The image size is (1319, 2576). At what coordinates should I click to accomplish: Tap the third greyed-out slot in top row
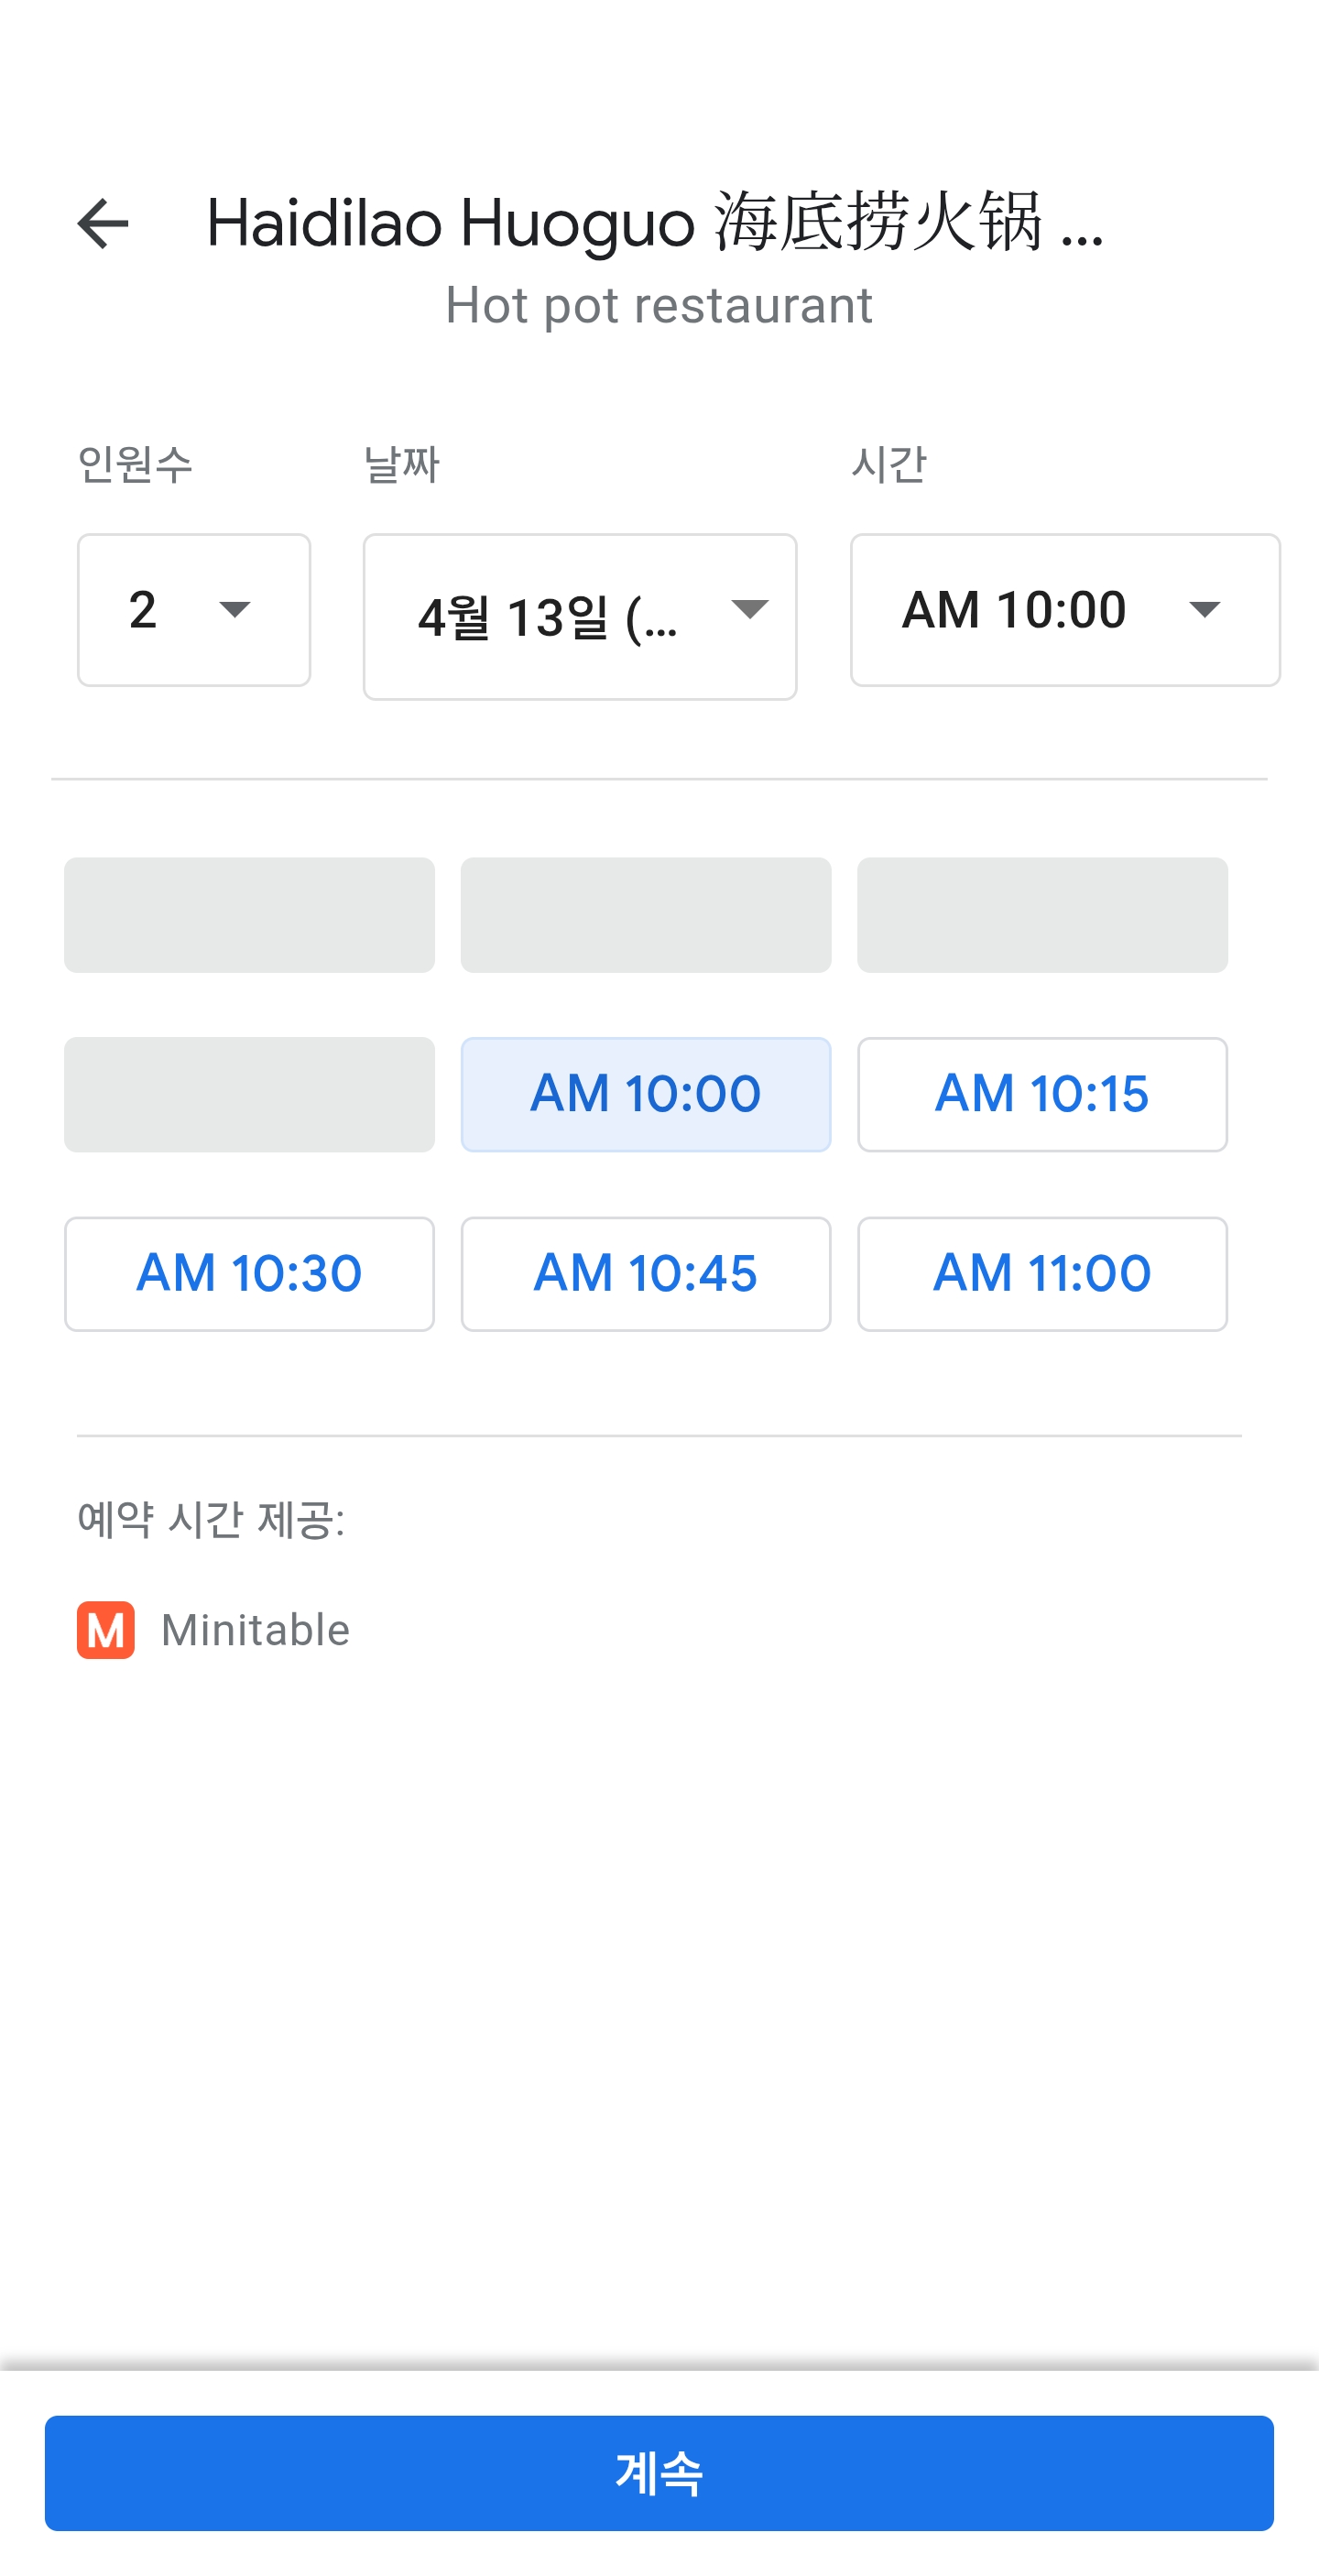pyautogui.click(x=1041, y=914)
